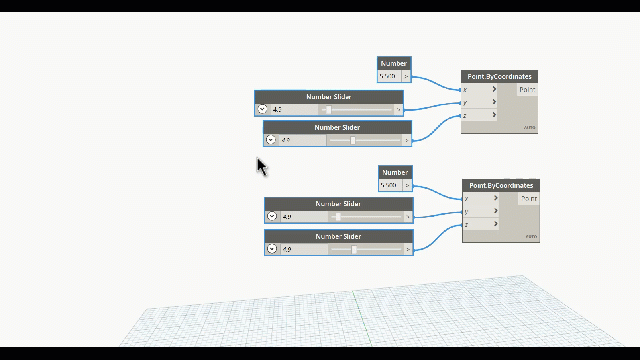Click output port of slider wired to upper y
Image resolution: width=640 pixels, height=360 pixels.
(398, 109)
